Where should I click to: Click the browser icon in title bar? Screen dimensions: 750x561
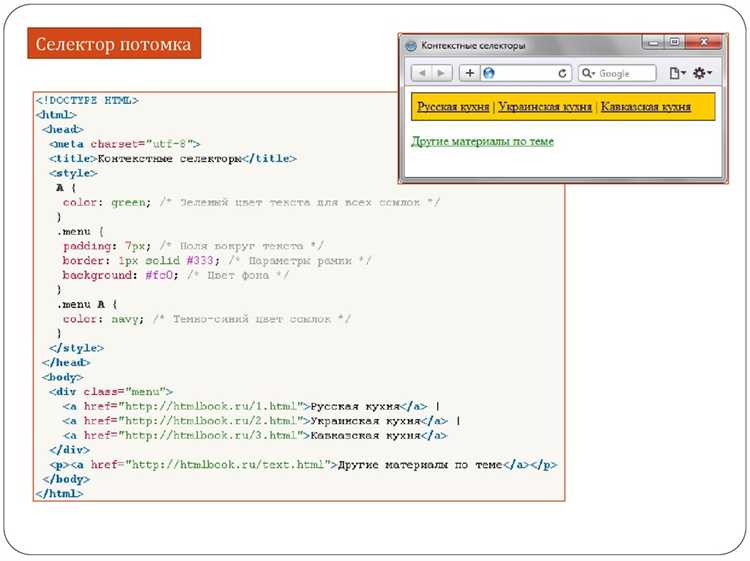(x=411, y=46)
